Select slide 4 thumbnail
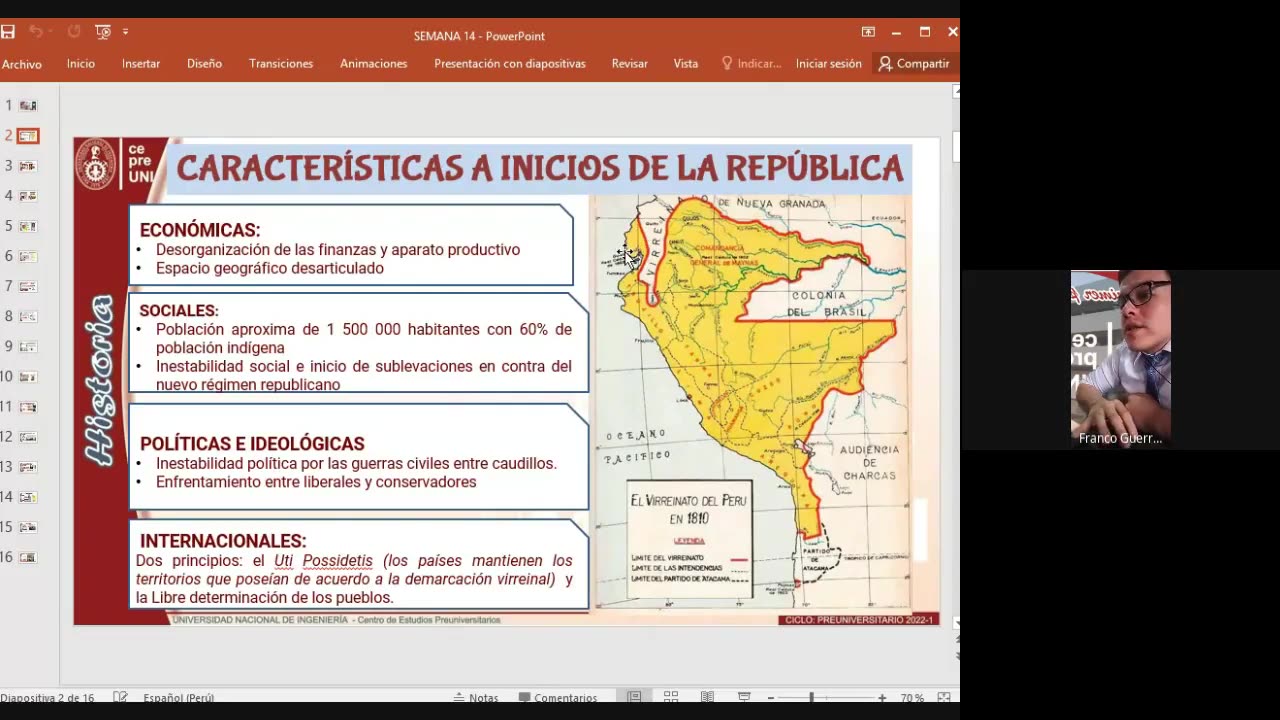The image size is (1280, 720). 28,196
